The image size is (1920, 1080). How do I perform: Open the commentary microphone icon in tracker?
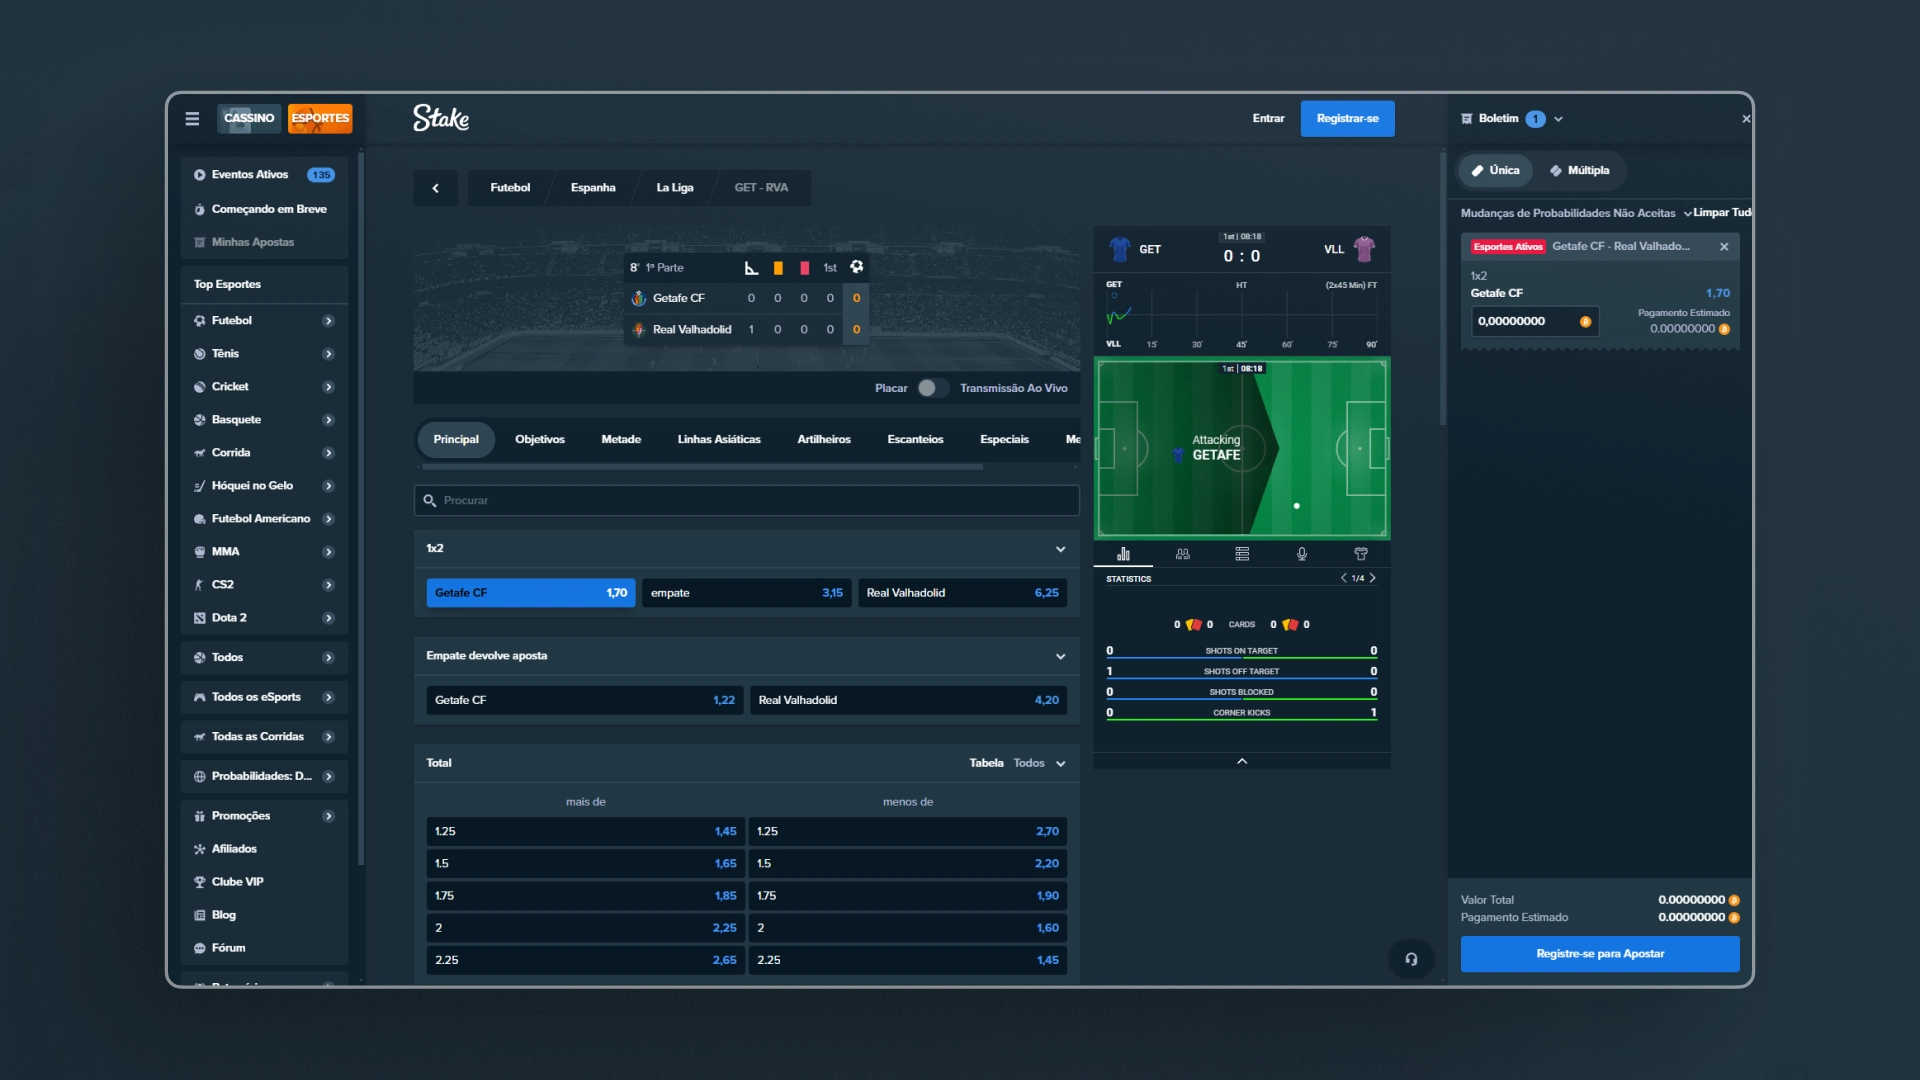(x=1301, y=554)
